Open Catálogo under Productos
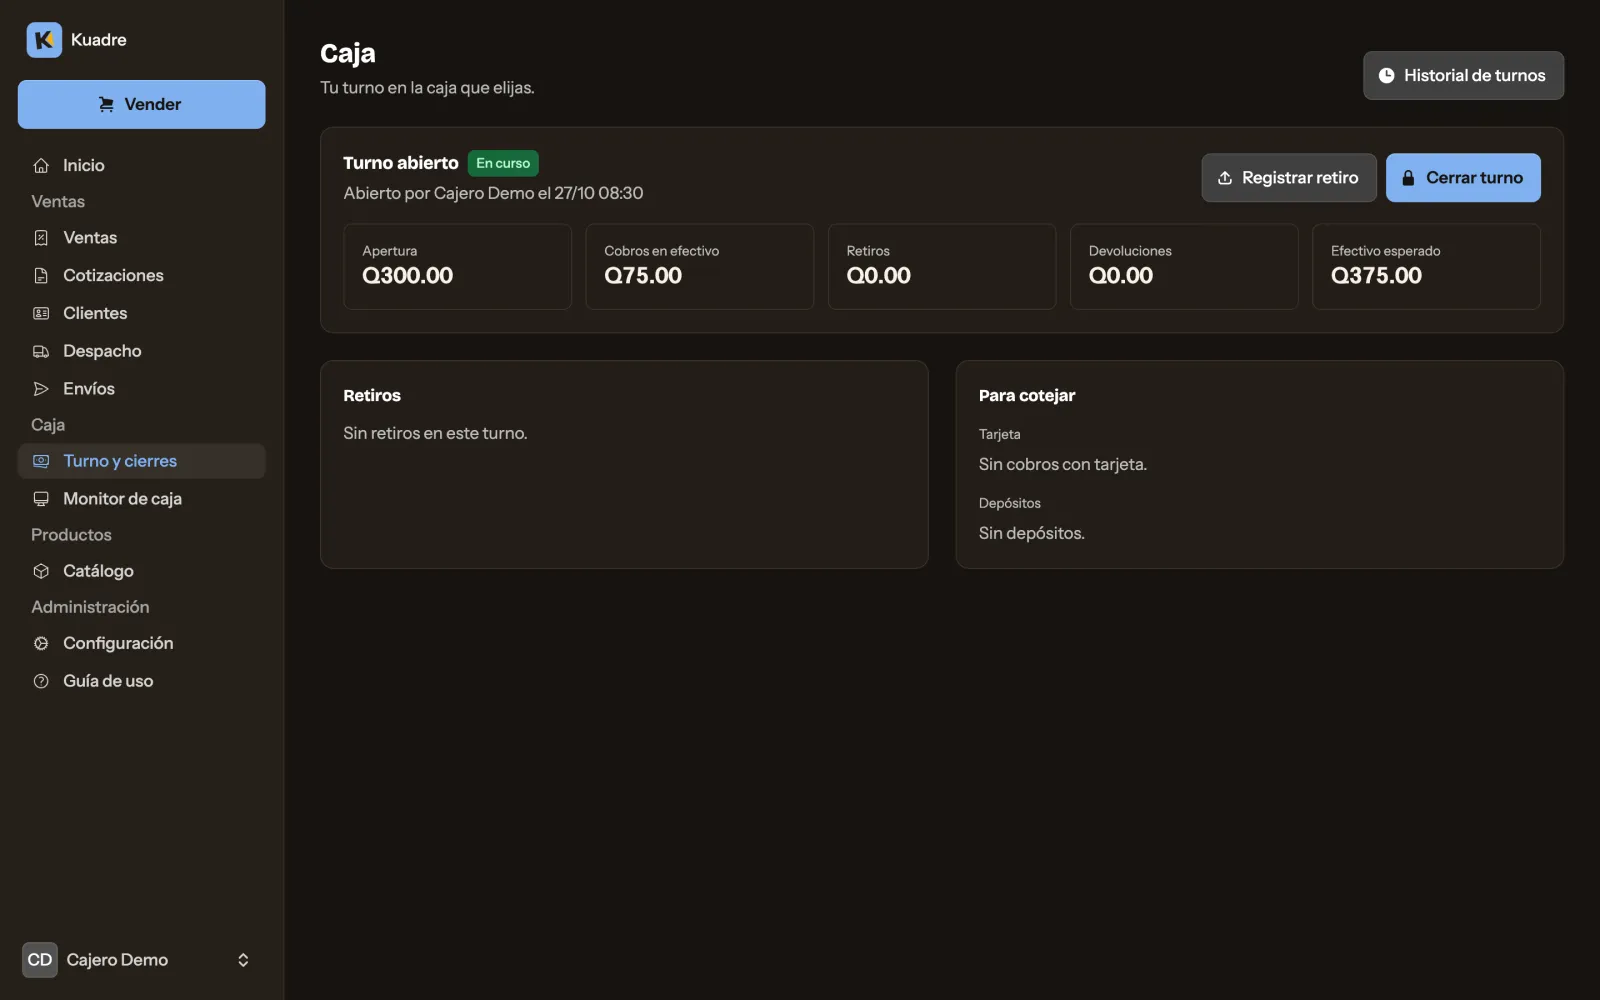This screenshot has width=1600, height=1000. [141, 571]
